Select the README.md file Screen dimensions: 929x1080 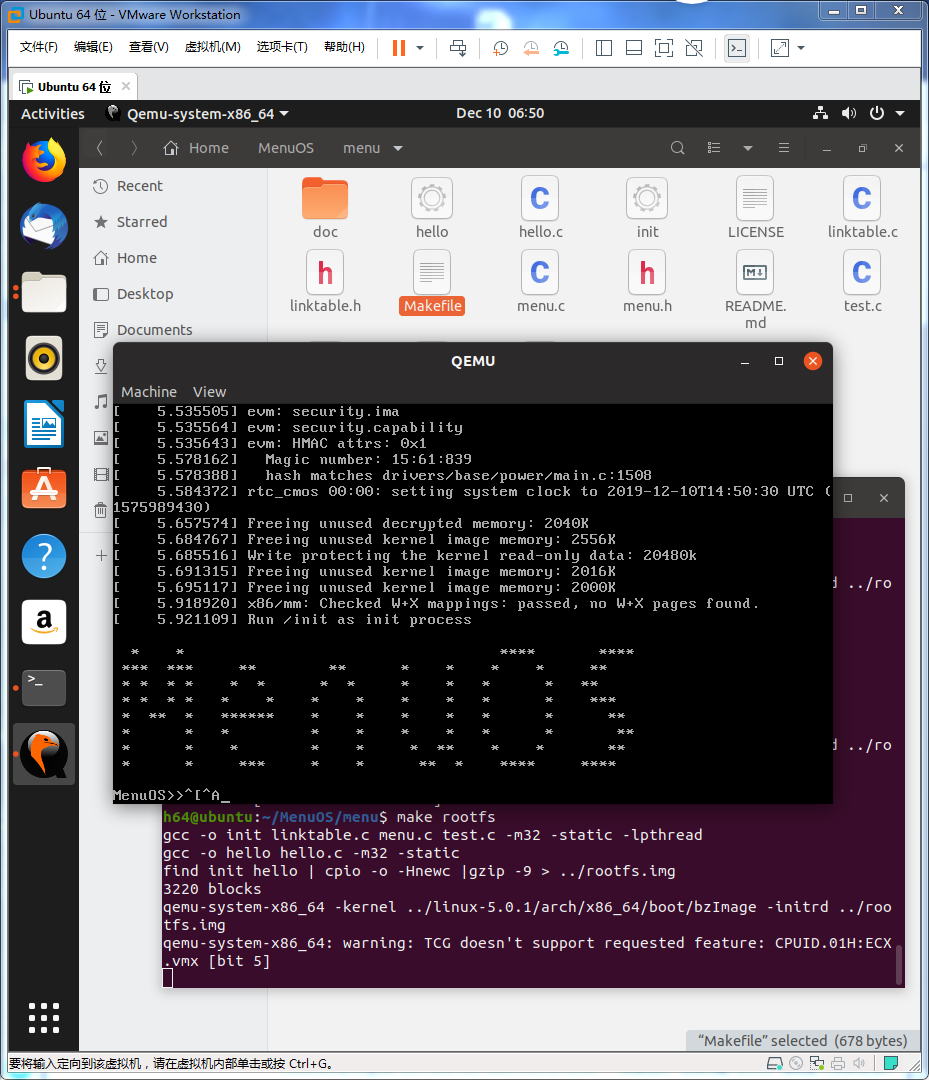point(755,290)
